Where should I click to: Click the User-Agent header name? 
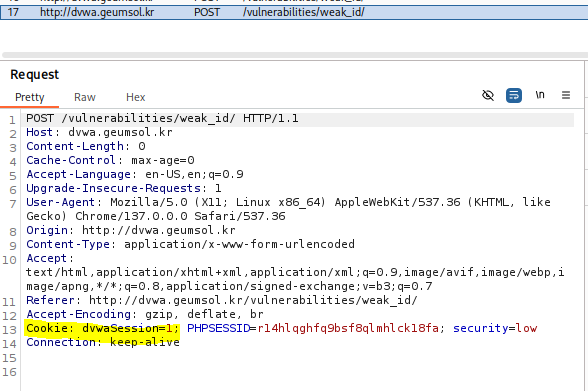click(60, 202)
